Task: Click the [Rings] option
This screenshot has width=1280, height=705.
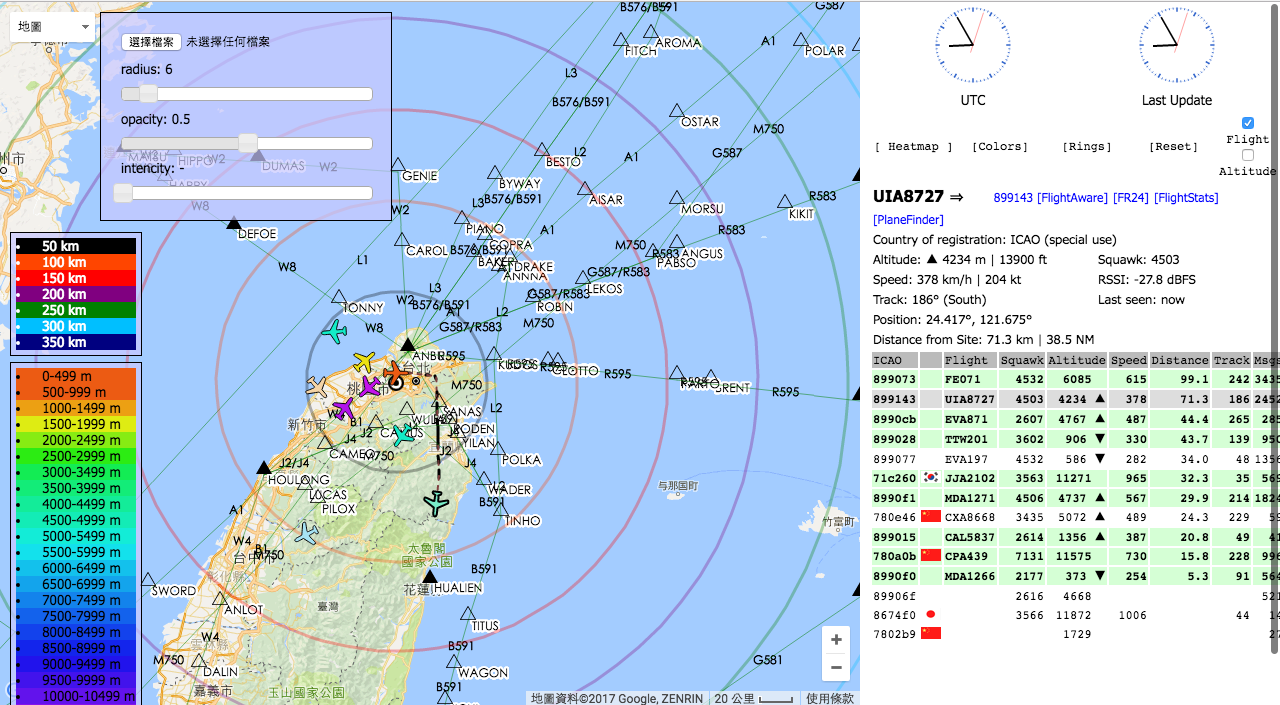Action: [x=1087, y=147]
